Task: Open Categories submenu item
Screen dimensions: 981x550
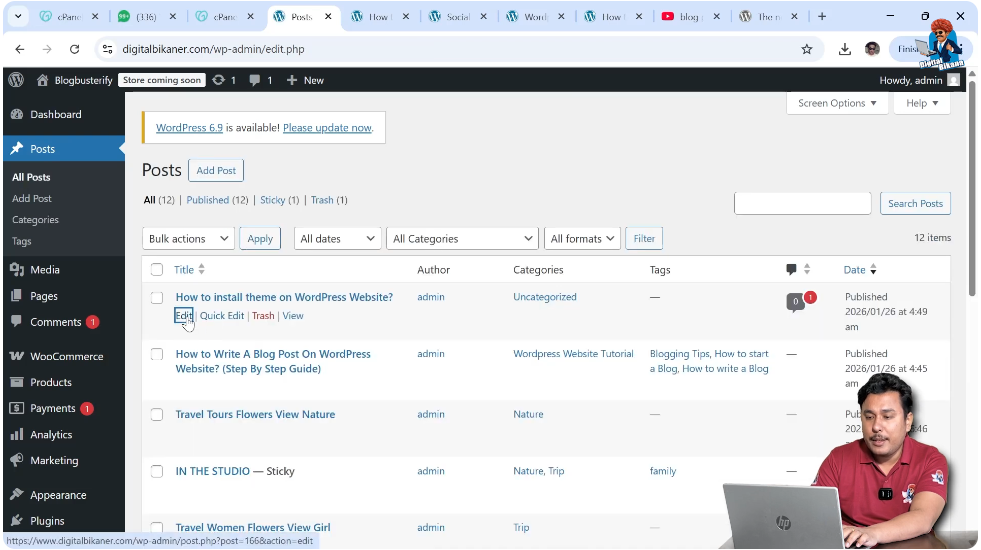Action: click(x=35, y=220)
